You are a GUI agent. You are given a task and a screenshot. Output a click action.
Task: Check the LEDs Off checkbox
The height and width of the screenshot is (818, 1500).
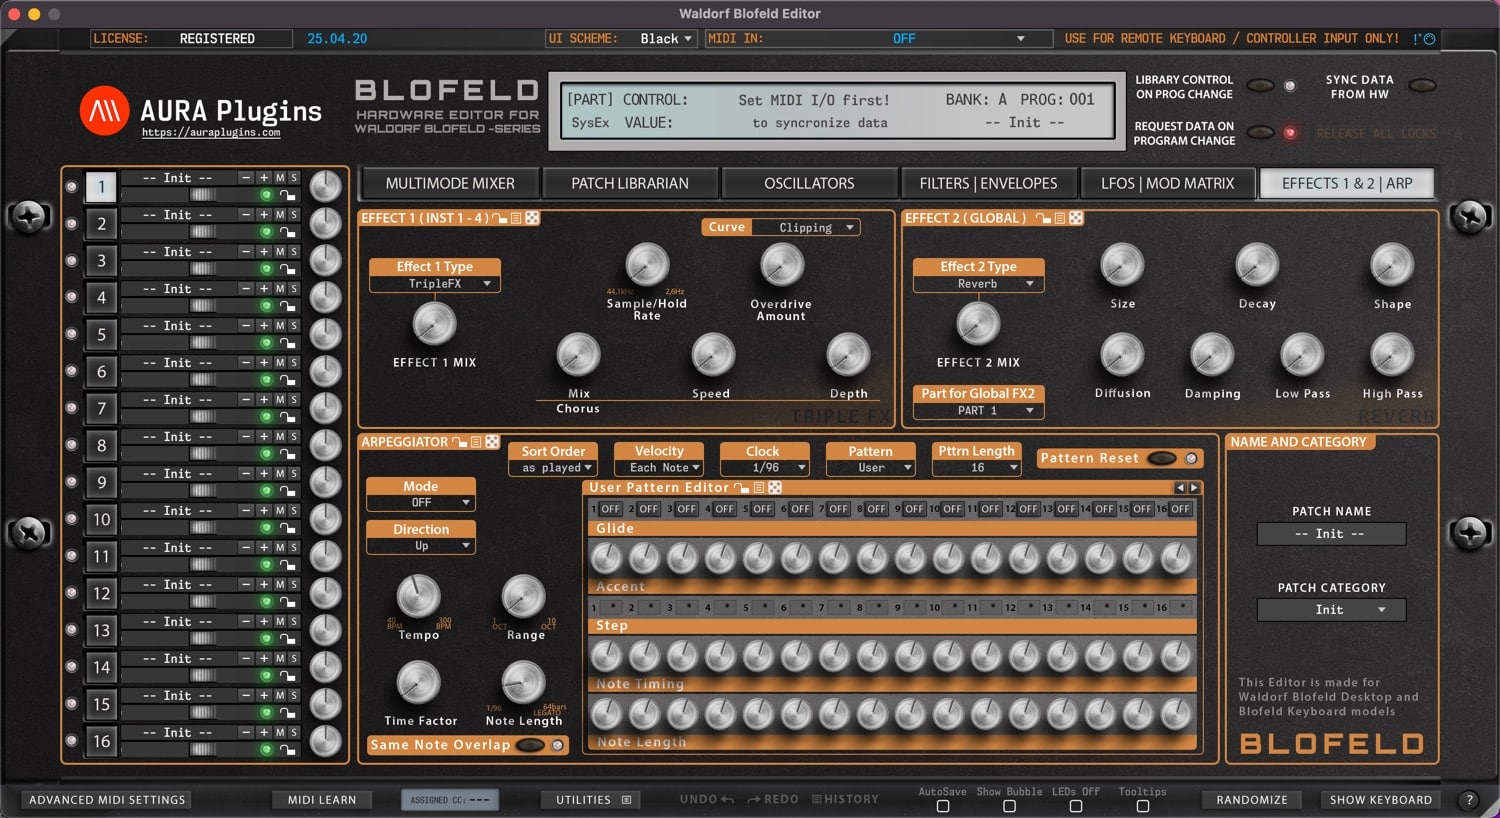click(x=1076, y=806)
